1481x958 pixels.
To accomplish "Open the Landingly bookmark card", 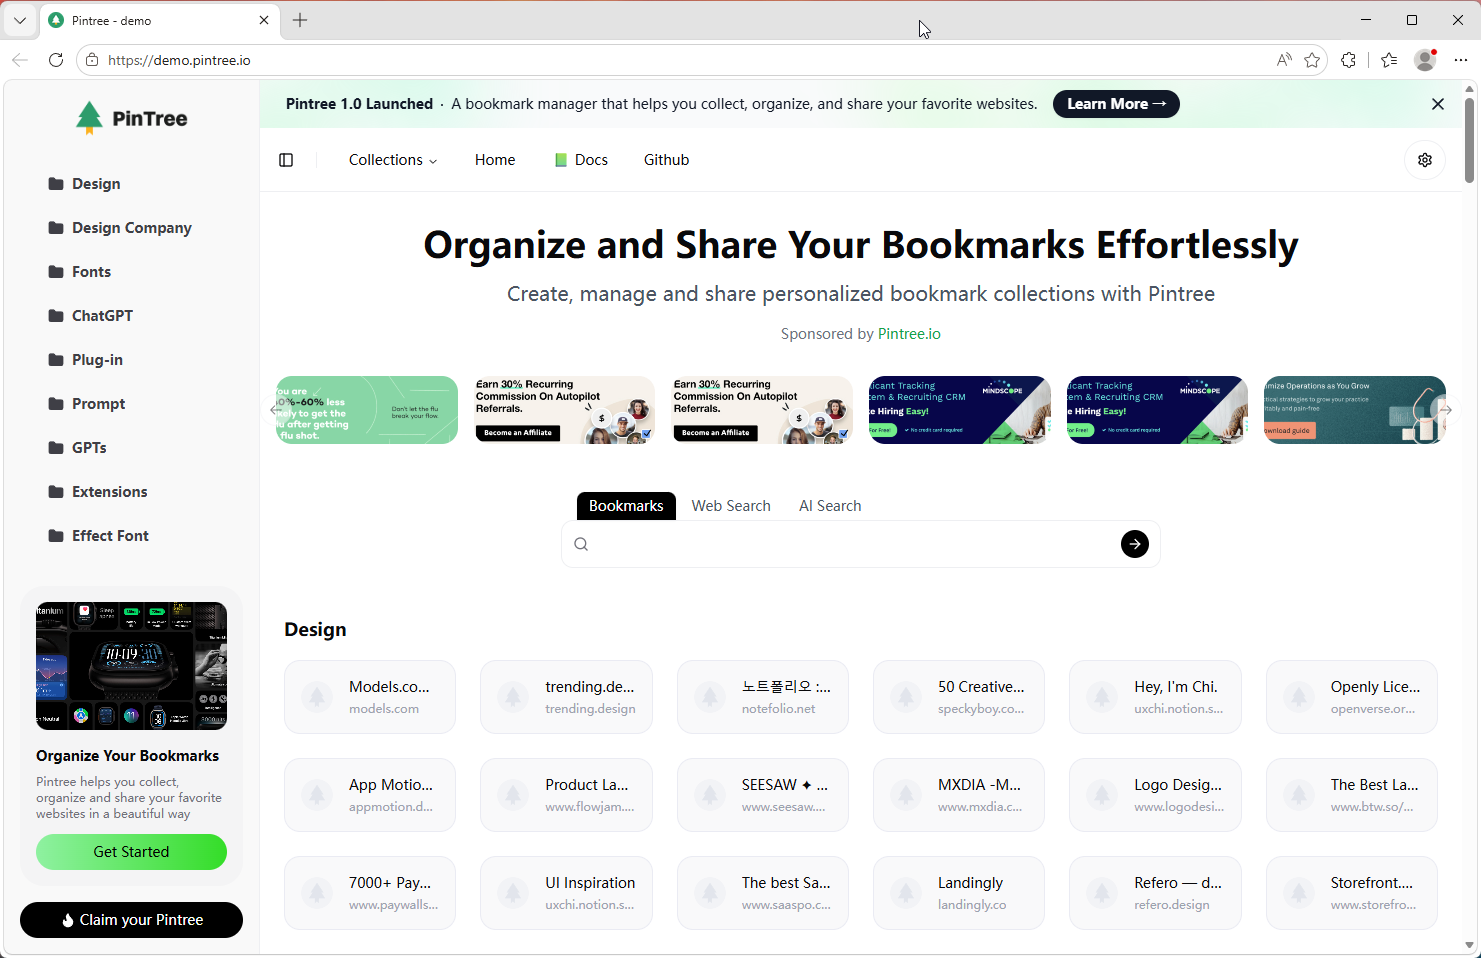I will (959, 893).
